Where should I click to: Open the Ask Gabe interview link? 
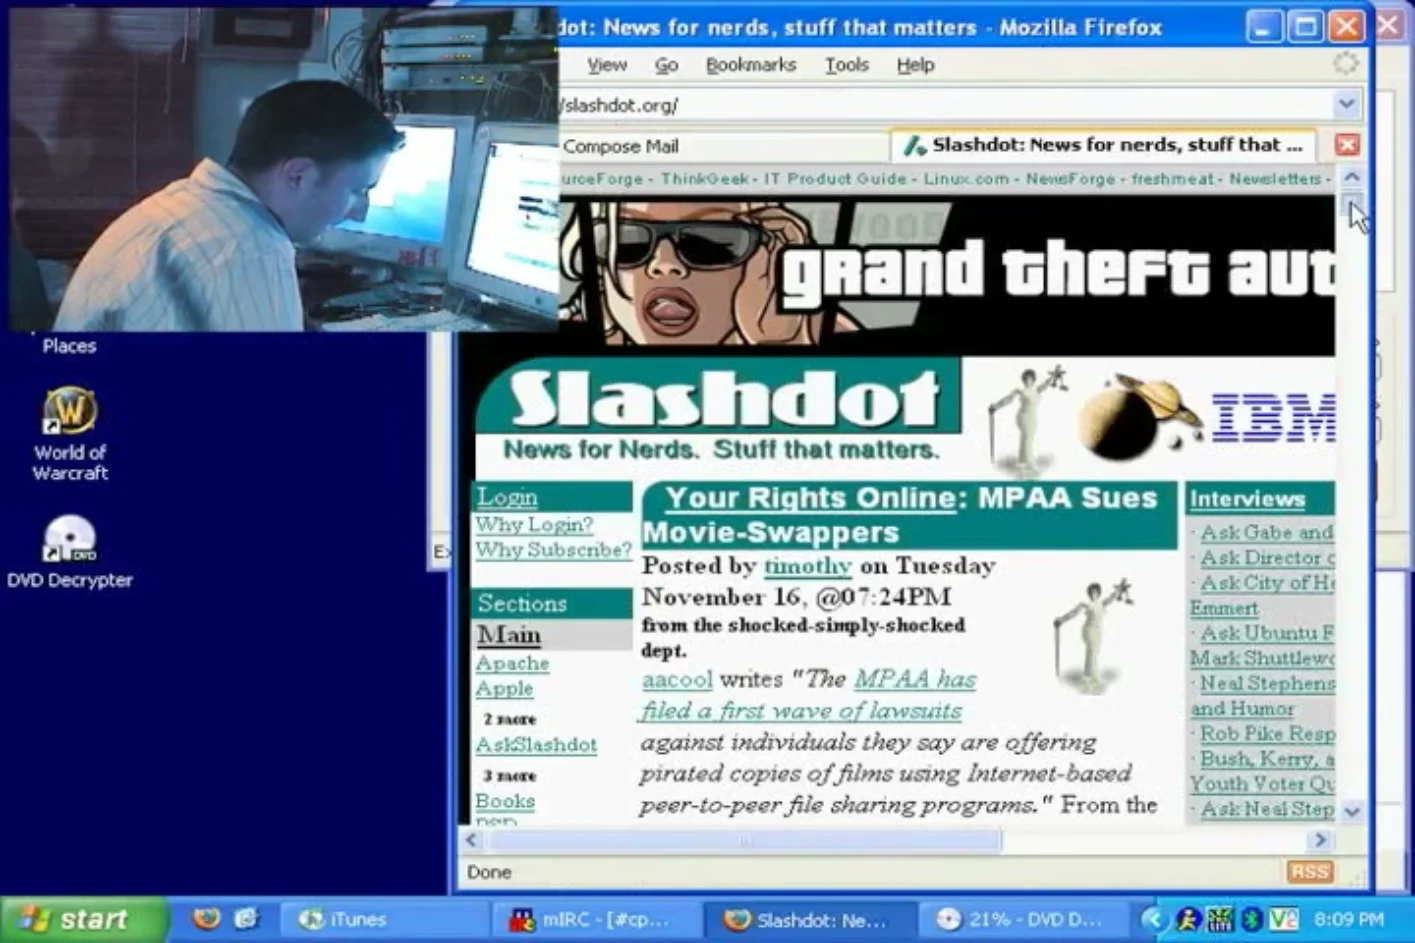[x=1267, y=533]
